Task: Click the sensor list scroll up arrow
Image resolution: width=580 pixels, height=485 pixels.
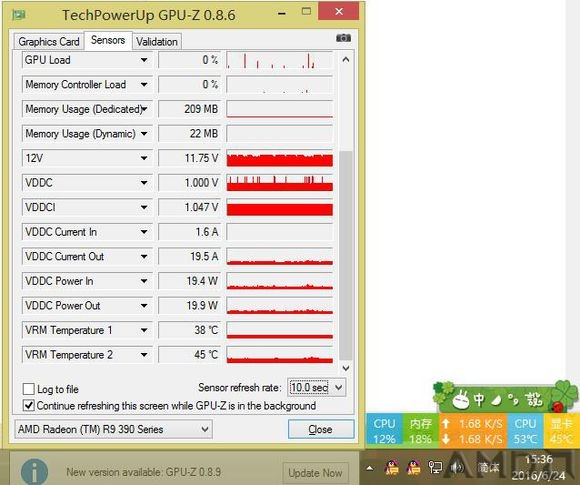Action: point(345,60)
